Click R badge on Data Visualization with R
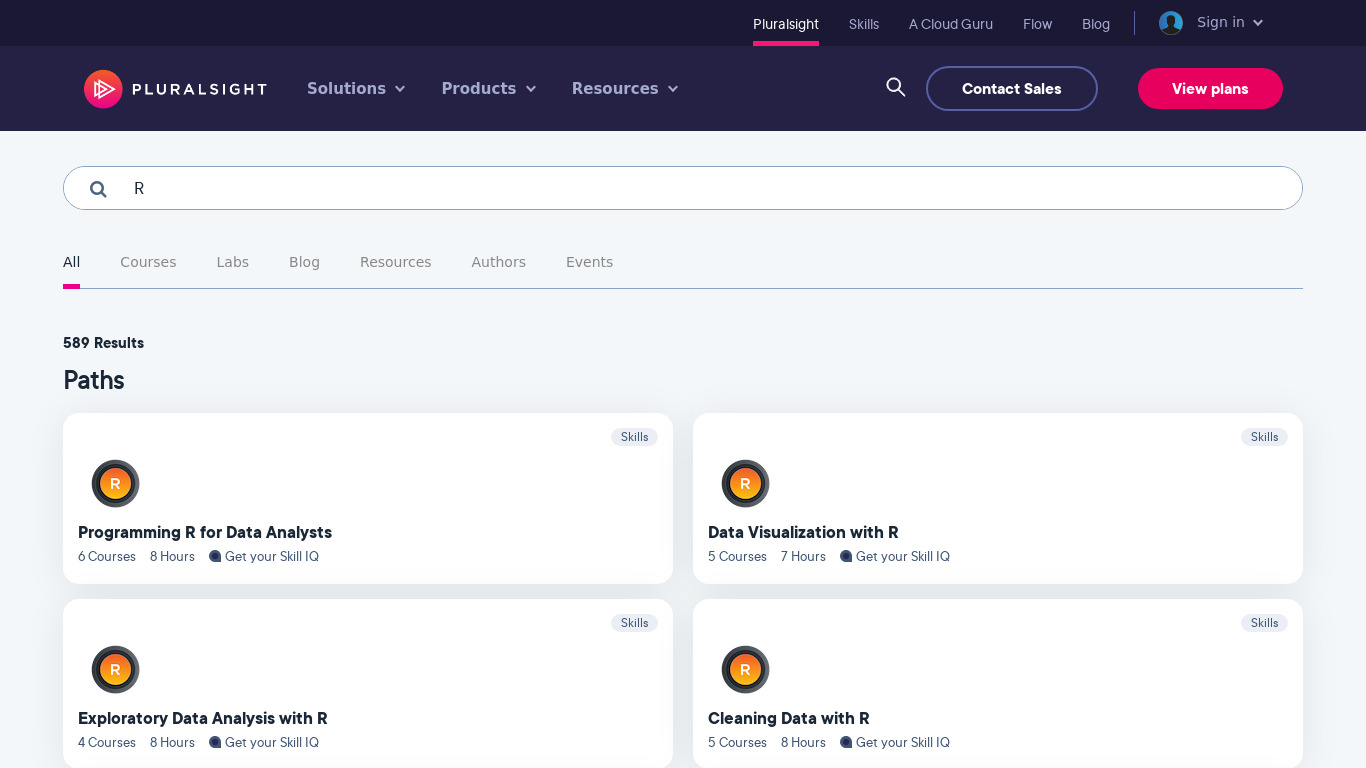1366x768 pixels. coord(745,484)
